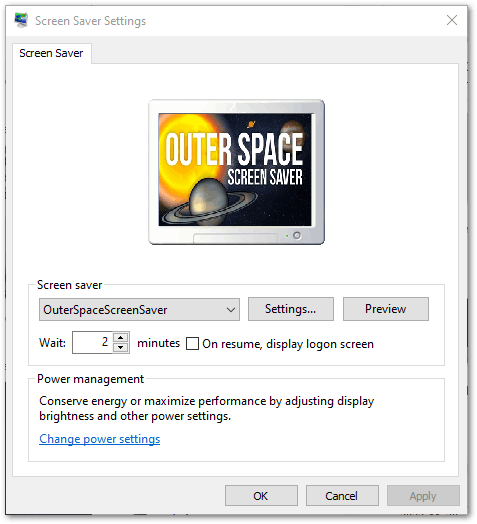Click the Cancel button
Image resolution: width=477 pixels, height=524 pixels.
point(342,496)
